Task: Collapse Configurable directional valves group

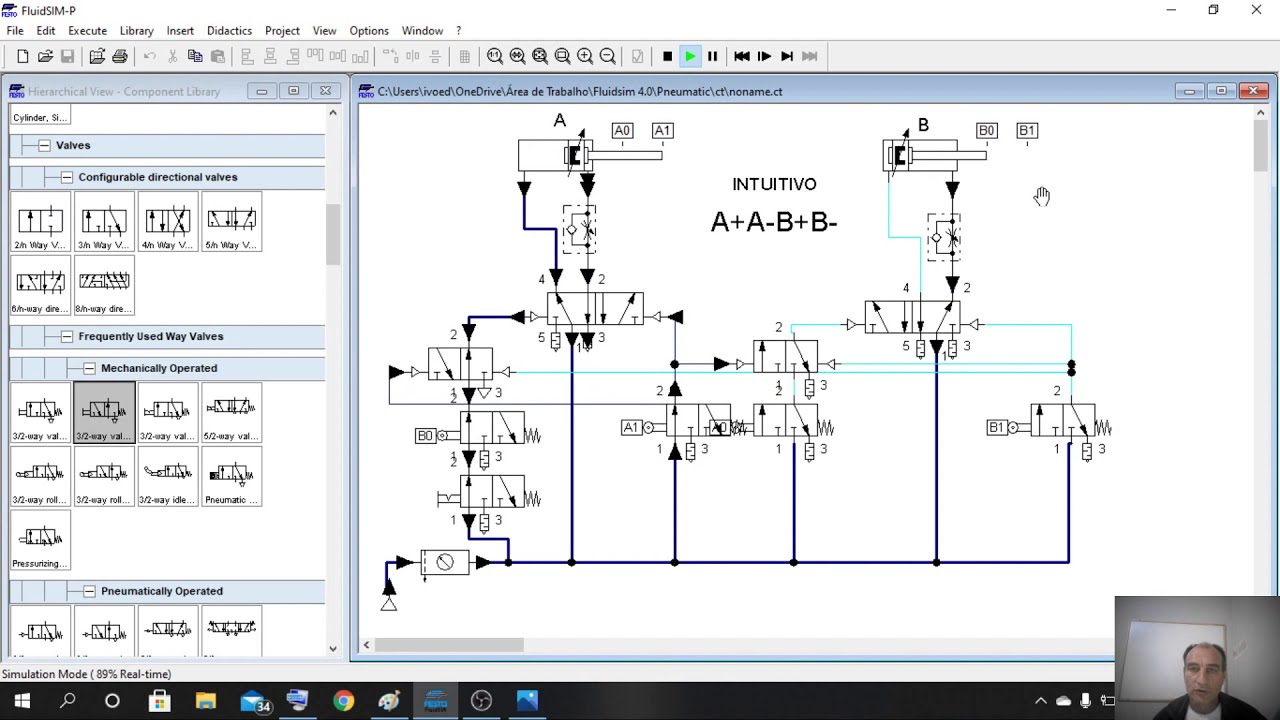Action: tap(66, 177)
